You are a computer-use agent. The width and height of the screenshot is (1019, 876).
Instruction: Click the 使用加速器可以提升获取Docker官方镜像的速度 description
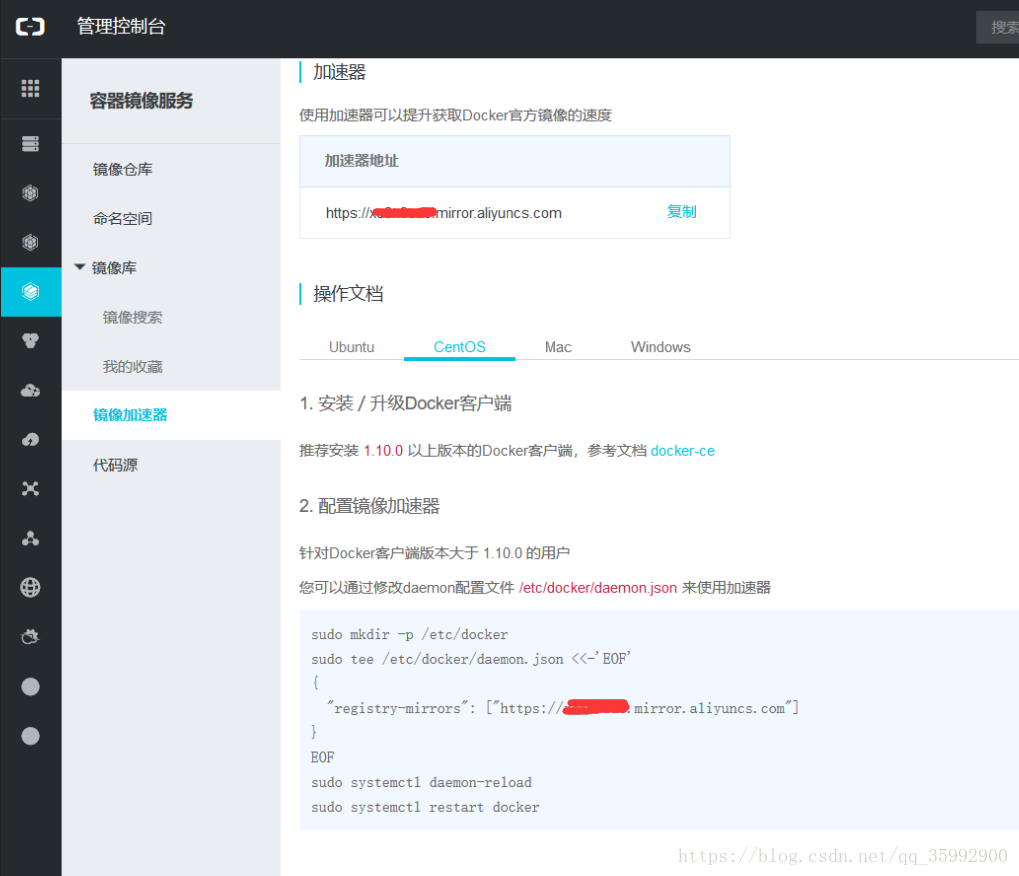click(x=456, y=115)
